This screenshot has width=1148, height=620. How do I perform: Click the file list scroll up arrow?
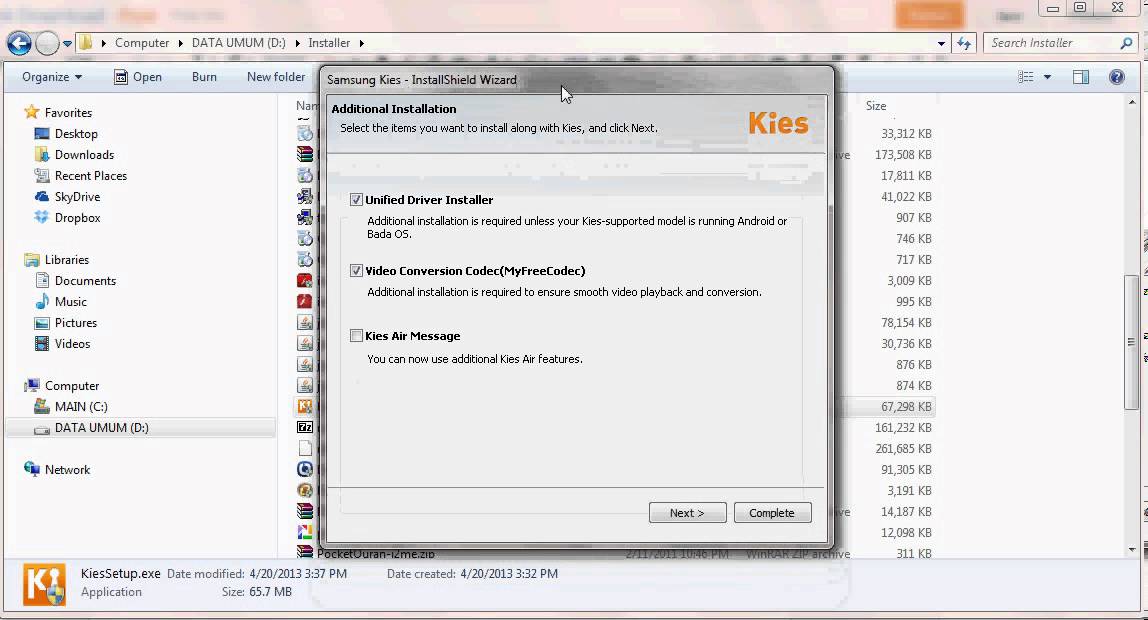point(1132,104)
